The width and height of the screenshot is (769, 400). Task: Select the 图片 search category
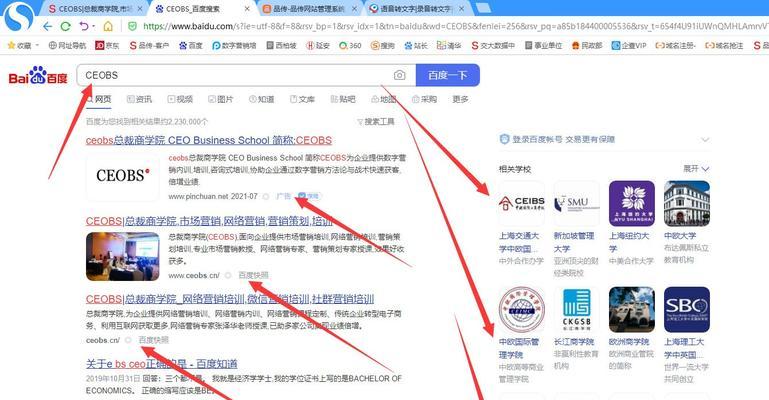click(221, 99)
